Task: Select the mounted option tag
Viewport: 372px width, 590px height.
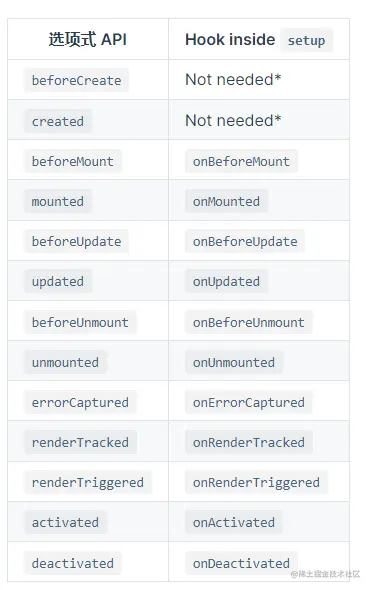Action: click(x=58, y=201)
